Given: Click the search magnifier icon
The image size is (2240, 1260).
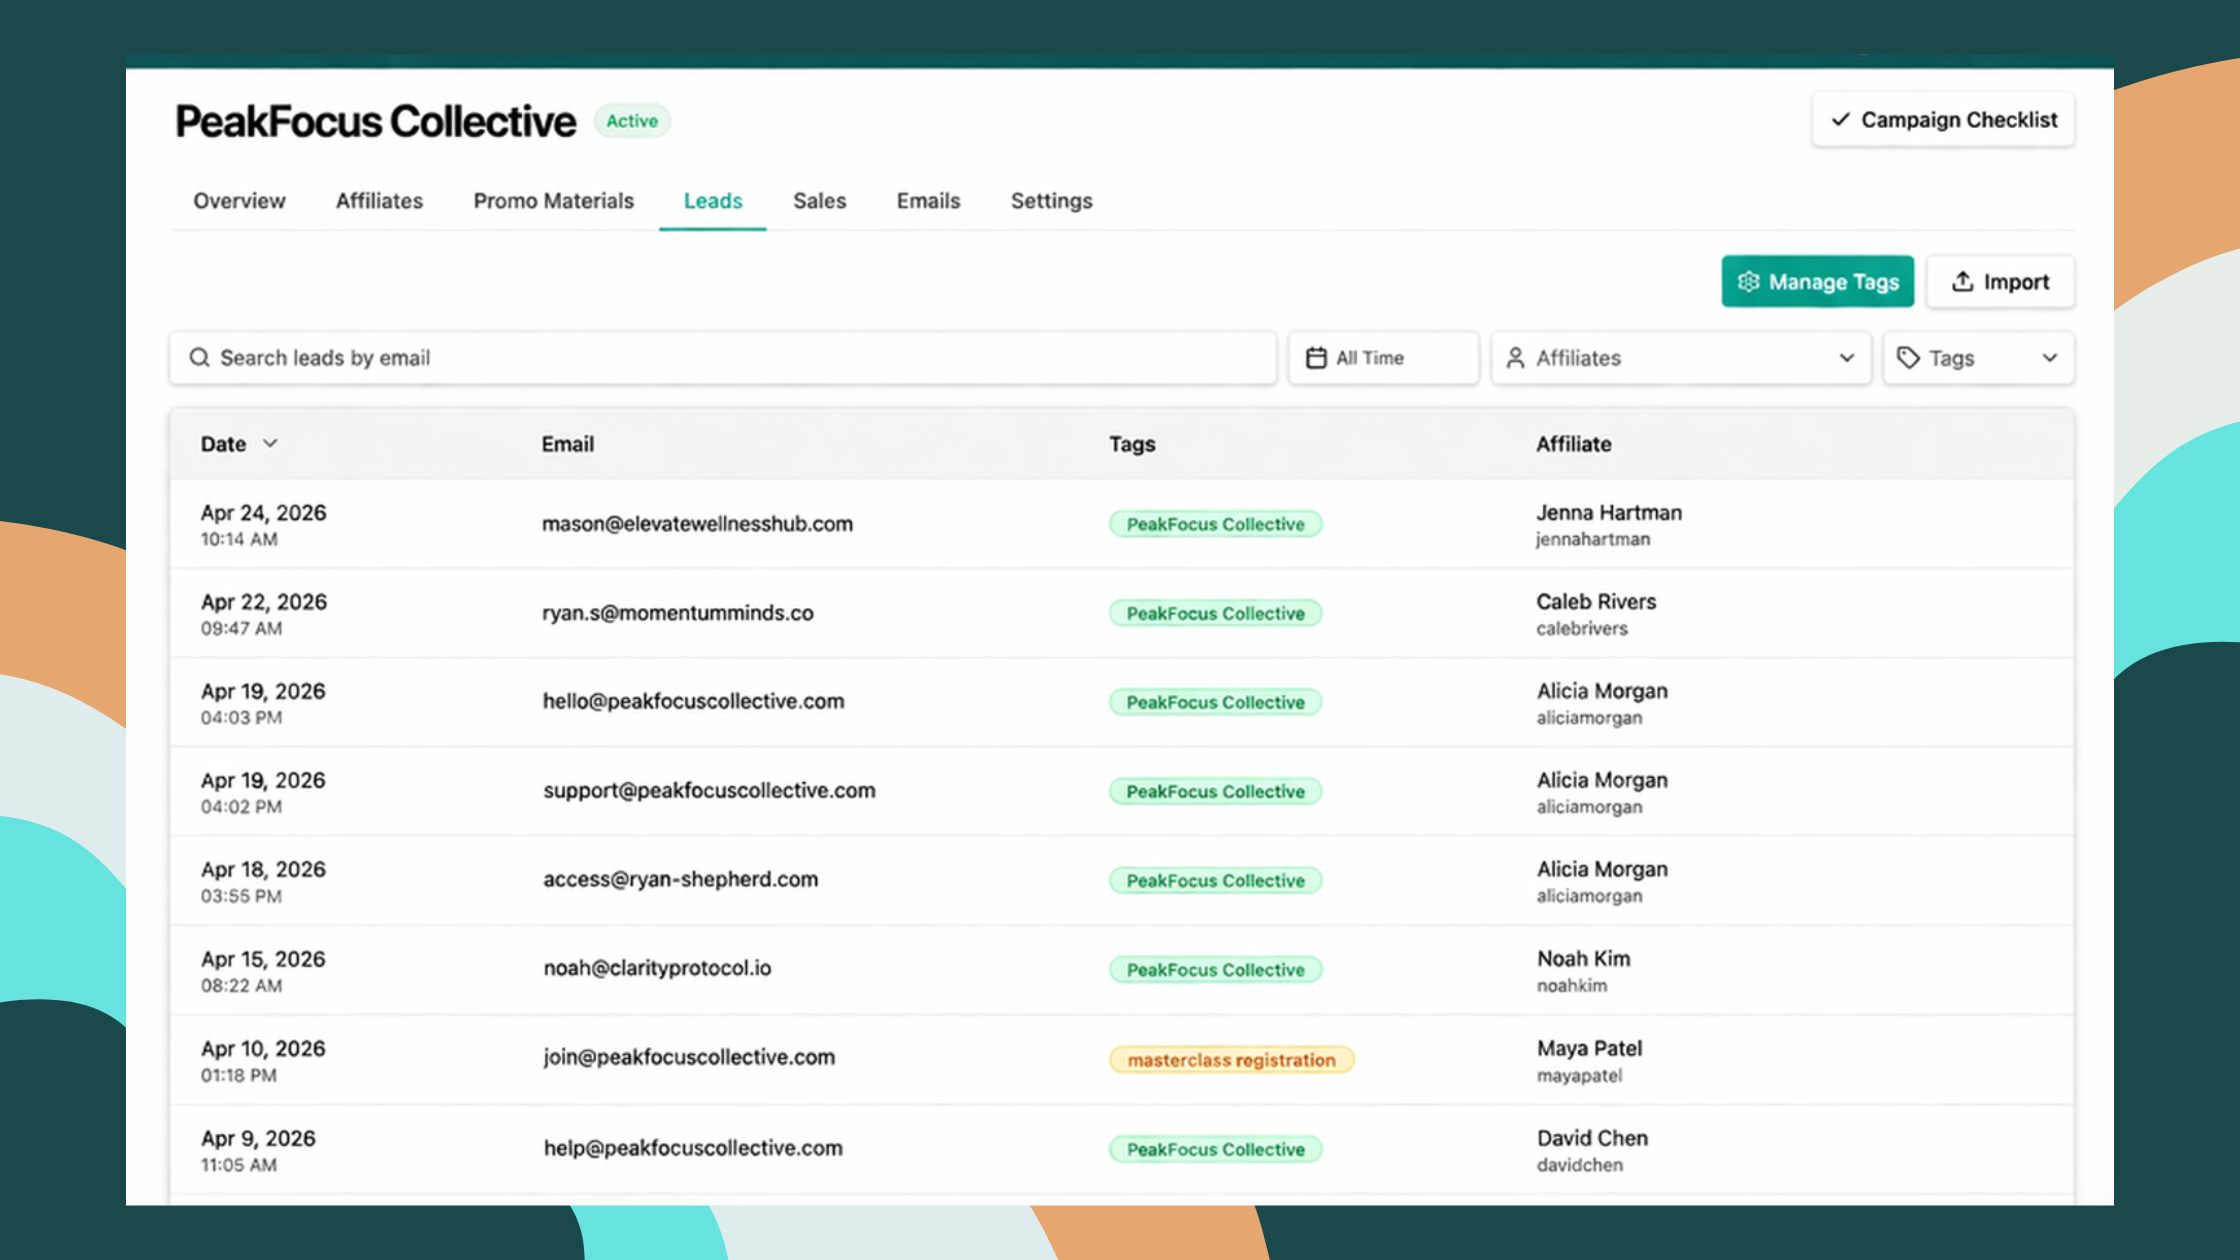Looking at the screenshot, I should coord(200,357).
